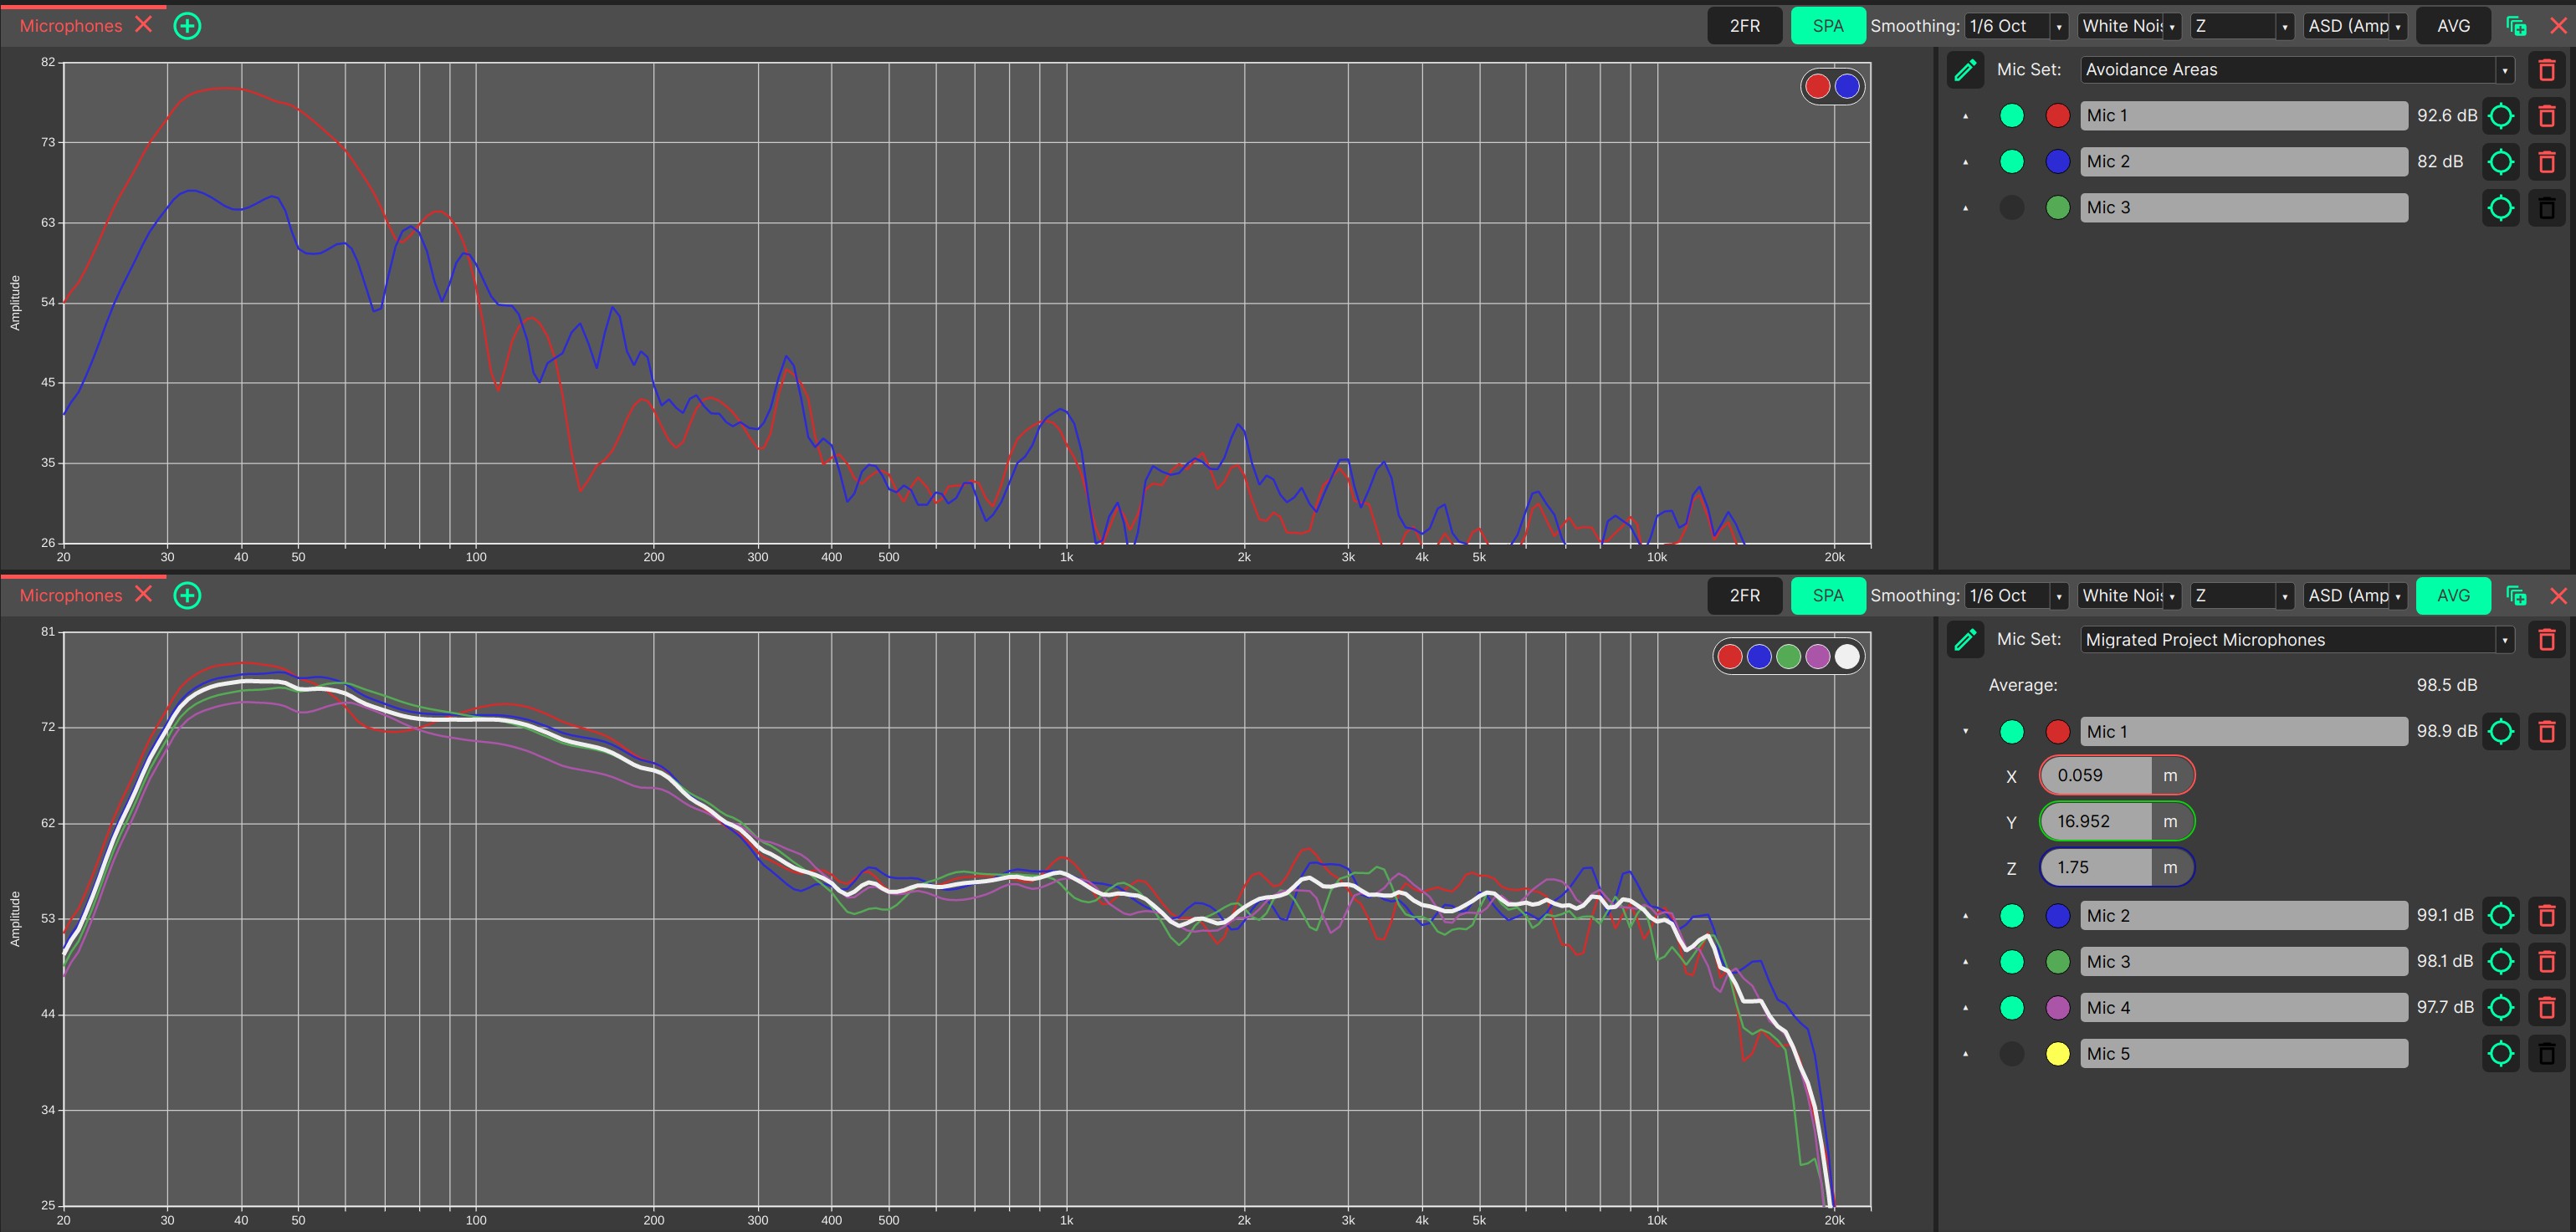Enable Mic 5 visibility toggle
Screen dimensions: 2576x1232
(2011, 1054)
